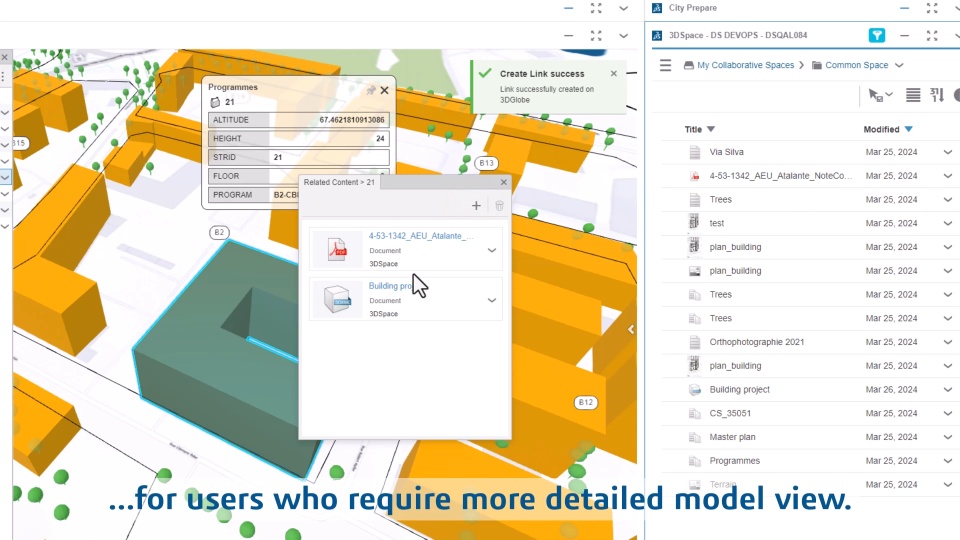This screenshot has width=960, height=540.
Task: Expand the Orthophotographie 2021 row chevron
Action: tap(948, 342)
